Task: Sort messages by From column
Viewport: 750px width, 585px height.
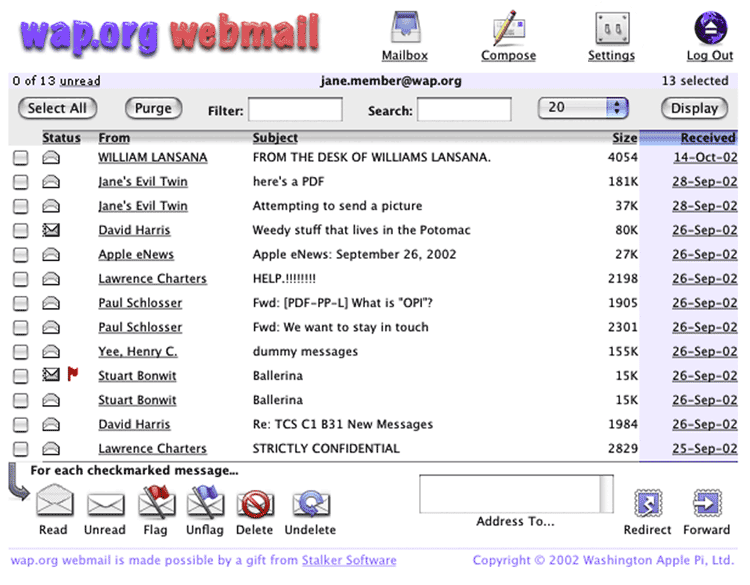Action: [114, 138]
